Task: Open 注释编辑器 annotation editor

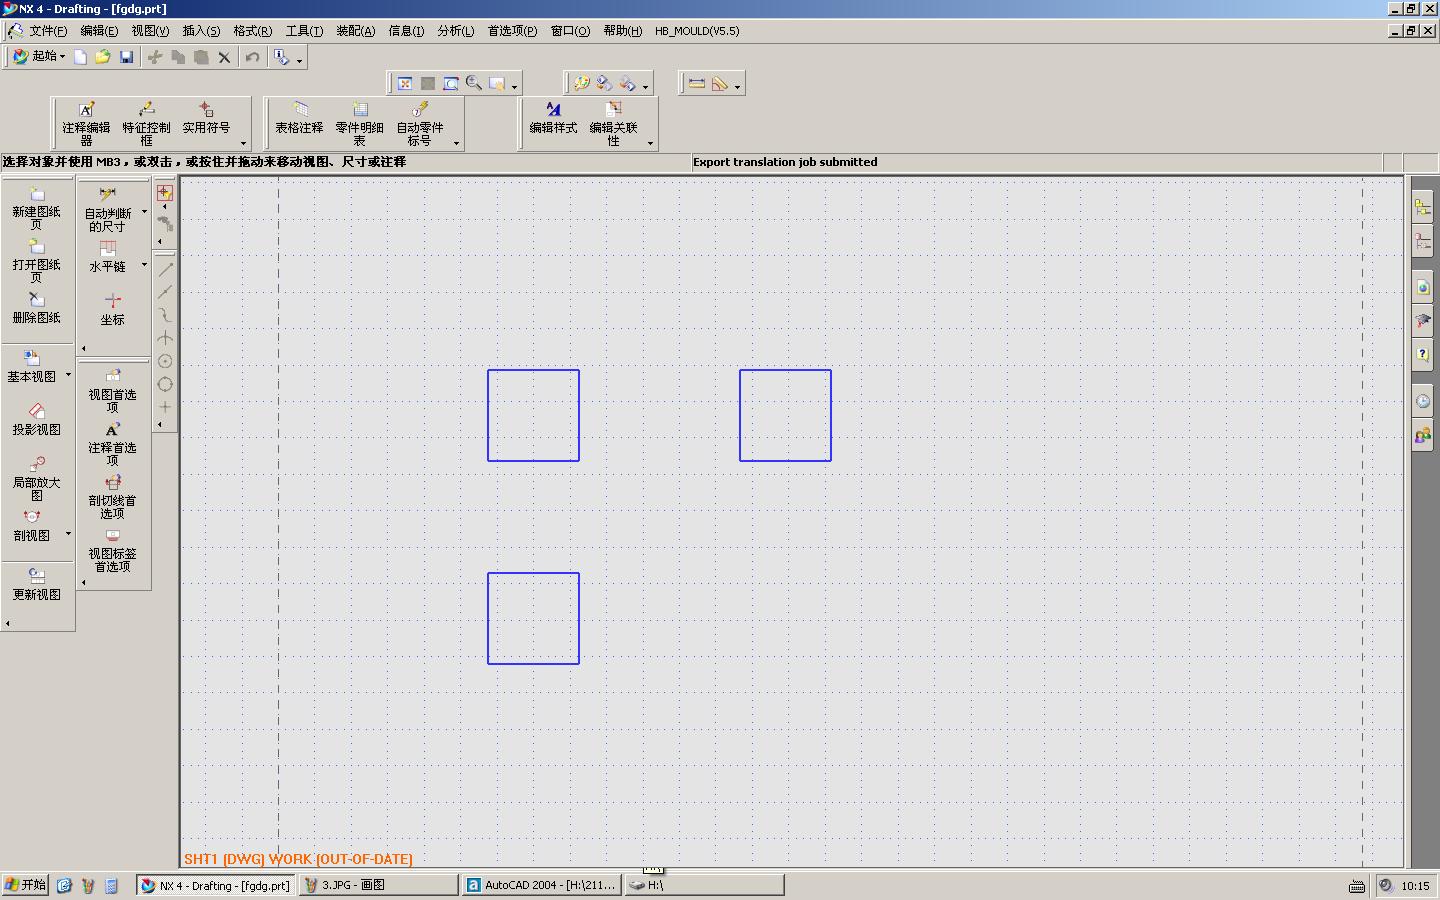Action: [86, 123]
